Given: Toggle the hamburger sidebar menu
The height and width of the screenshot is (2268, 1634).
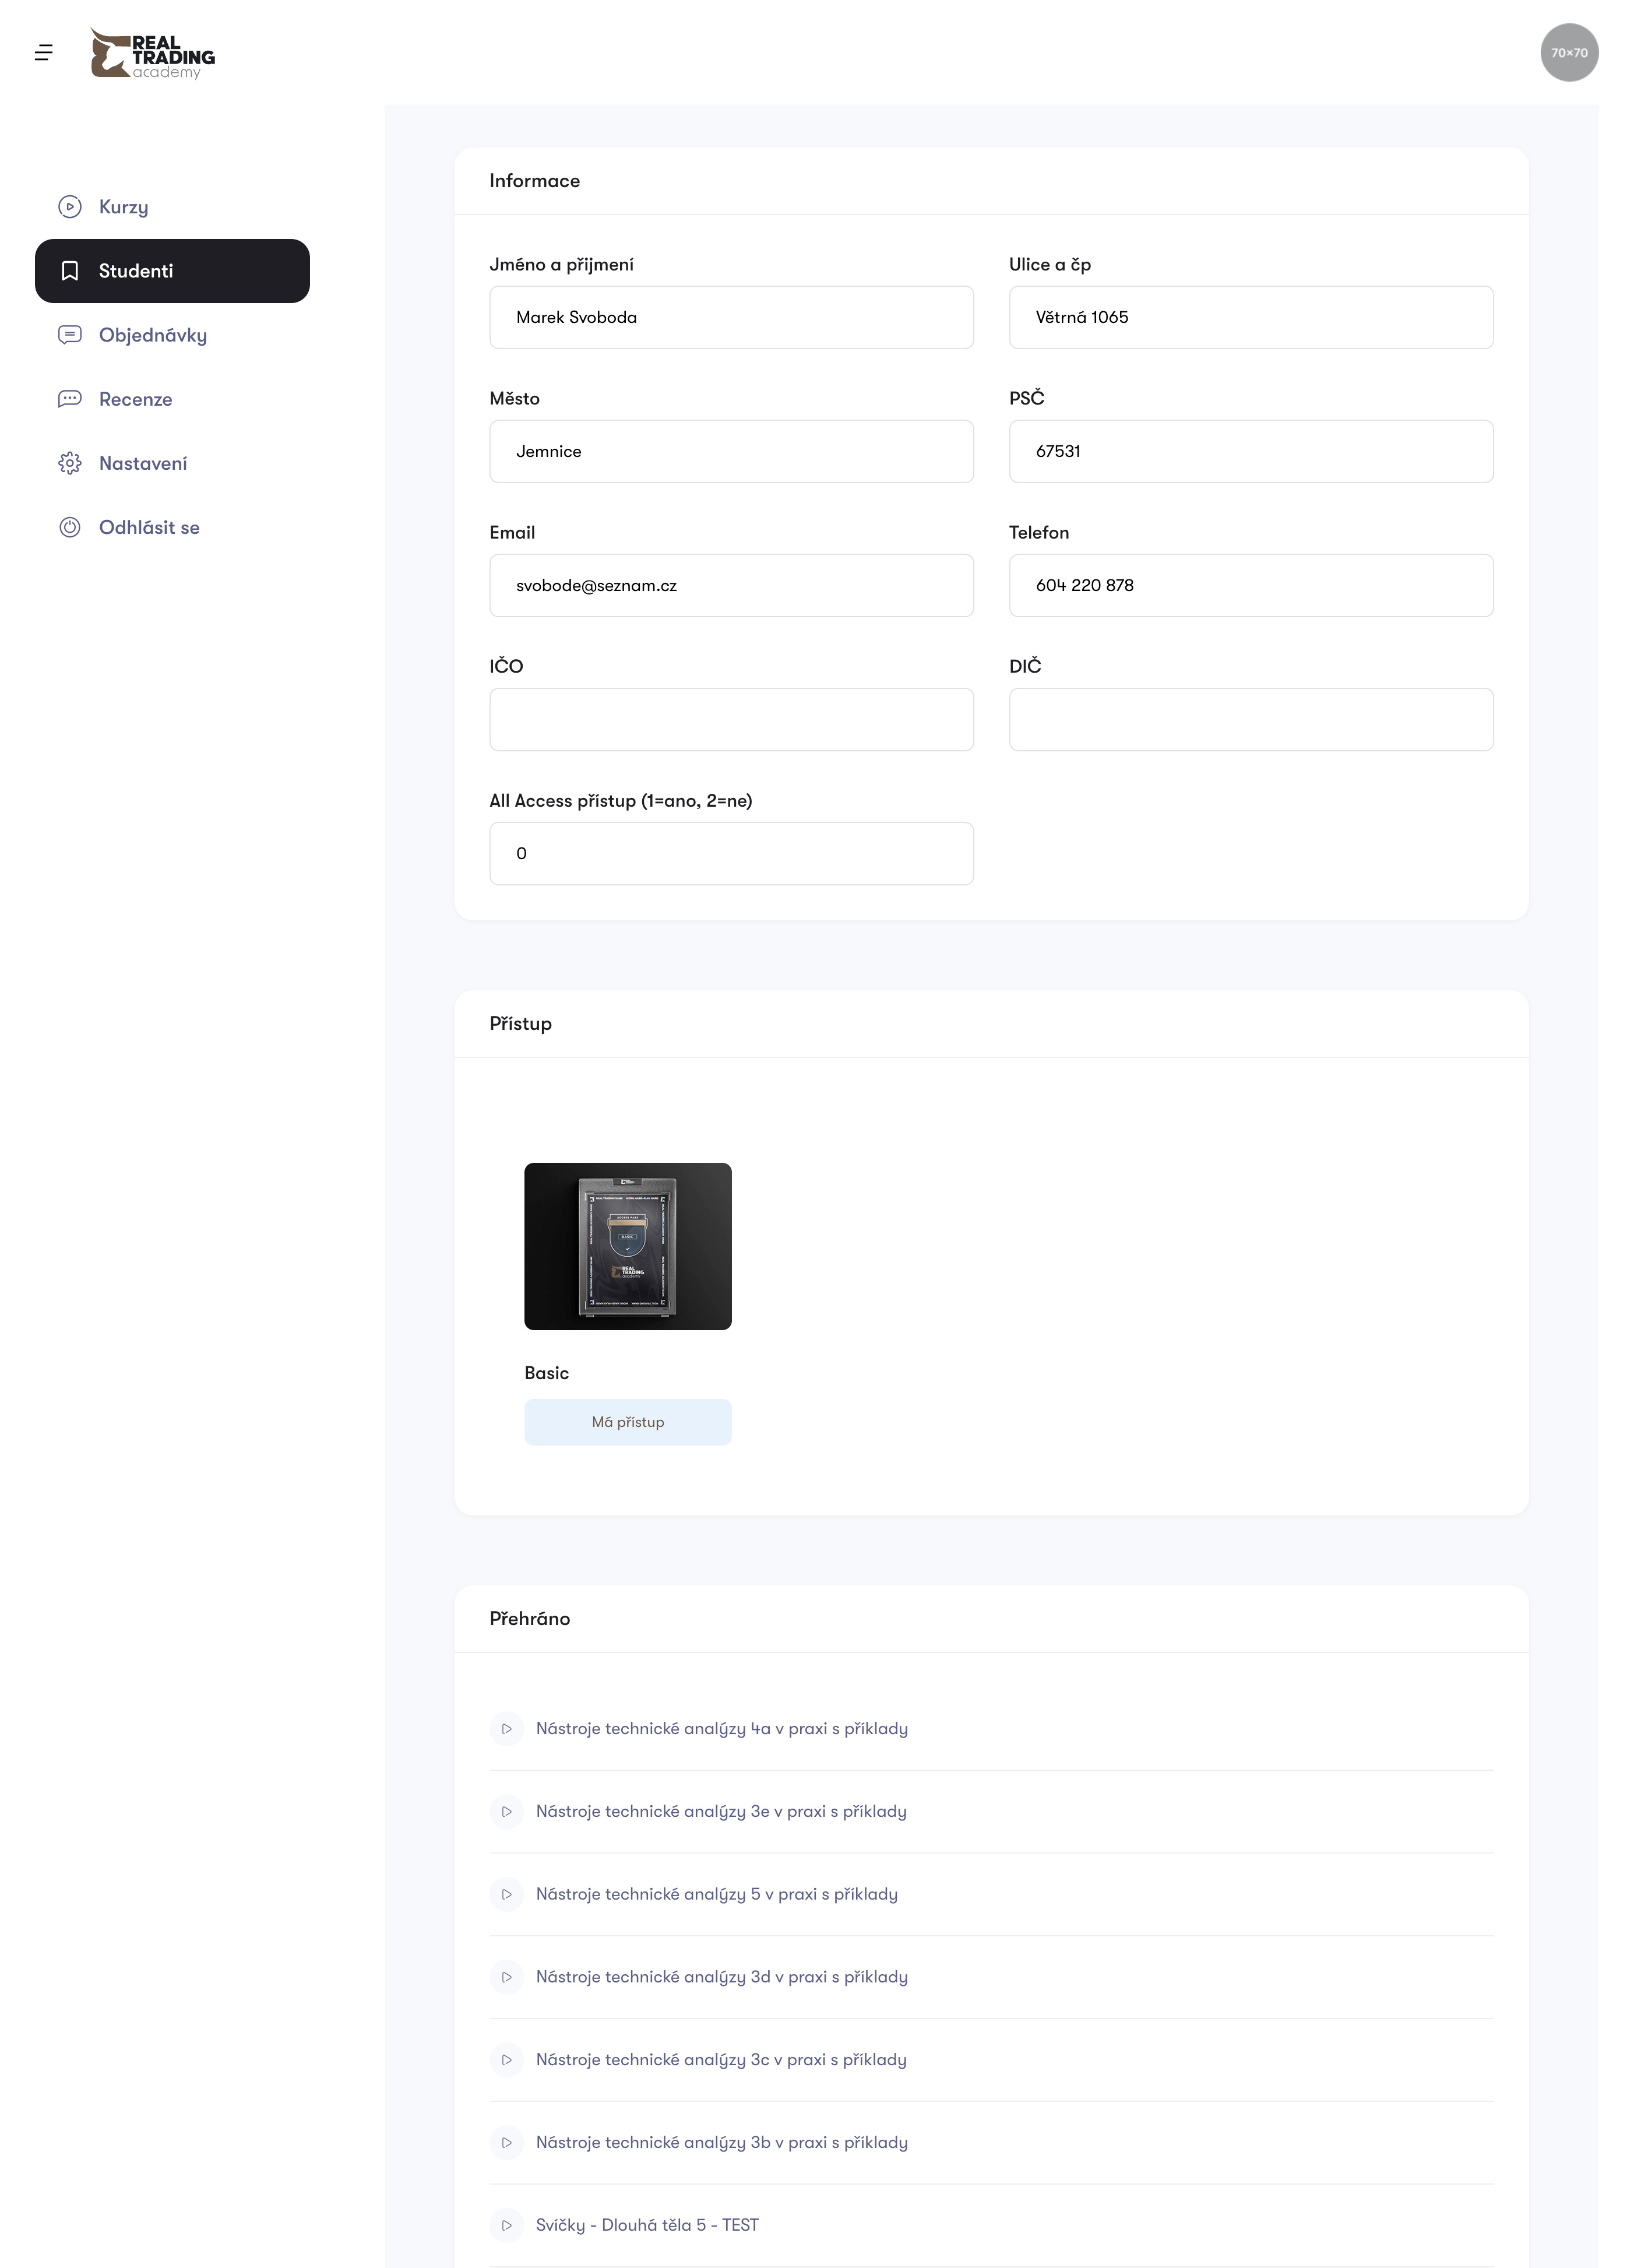Looking at the screenshot, I should pyautogui.click(x=44, y=53).
